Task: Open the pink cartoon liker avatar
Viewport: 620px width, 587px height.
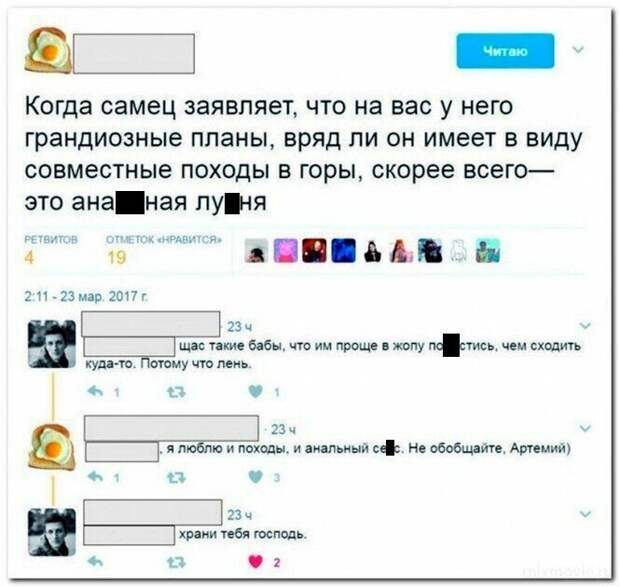Action: [285, 251]
